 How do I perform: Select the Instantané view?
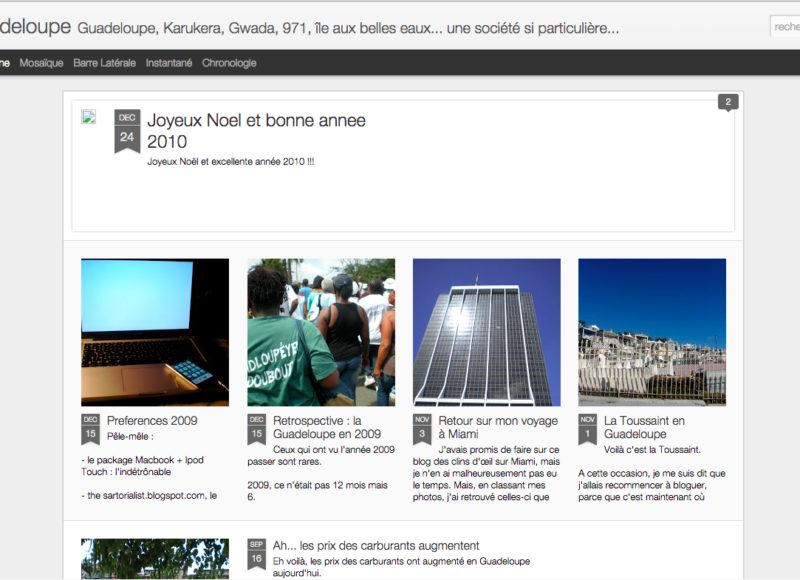click(169, 63)
